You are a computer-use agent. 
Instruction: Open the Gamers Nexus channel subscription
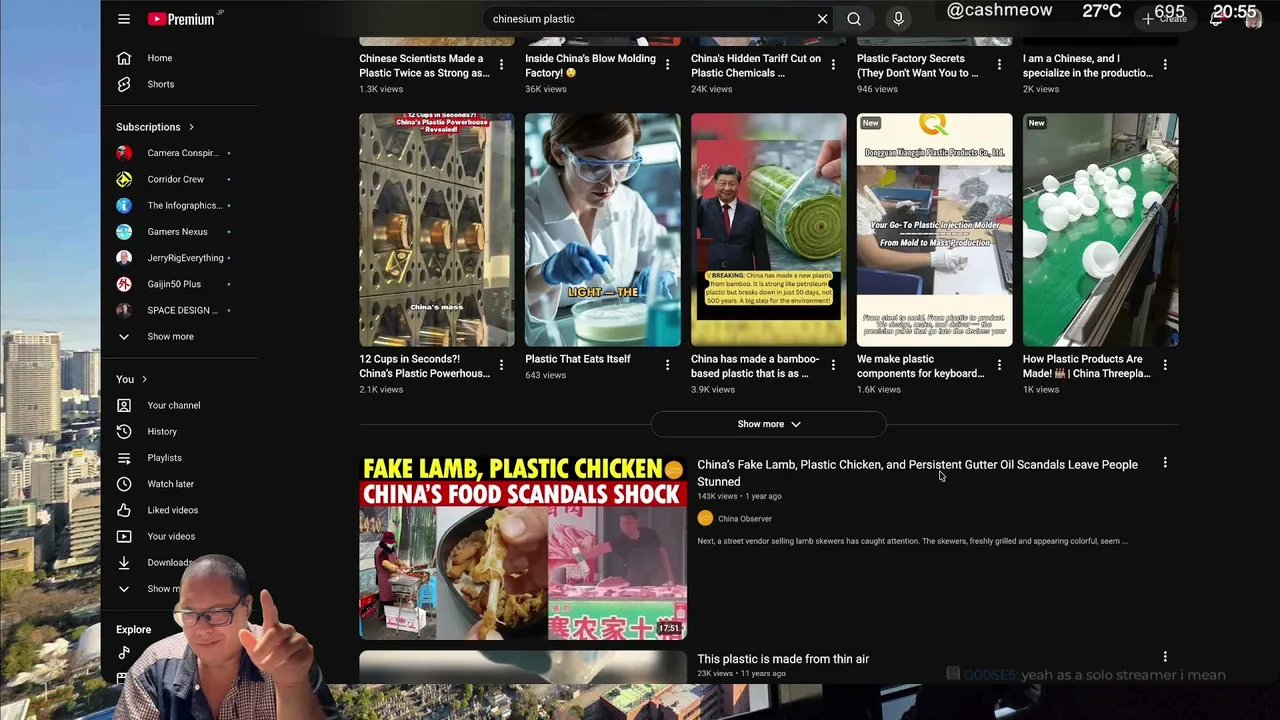[180, 232]
